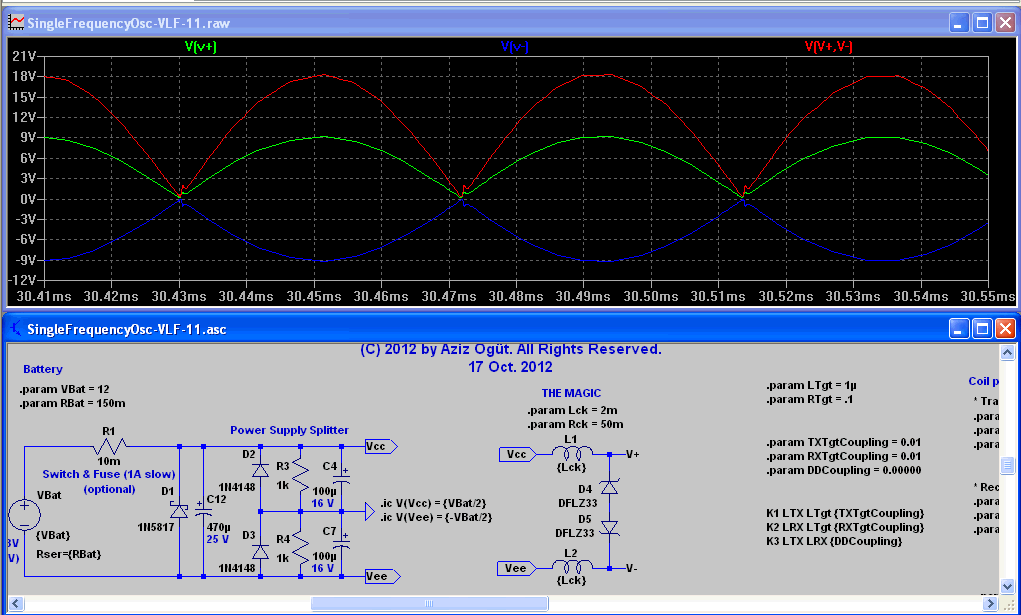Select the C12 470µ capacitor symbol
The height and width of the screenshot is (615, 1021).
[x=203, y=510]
